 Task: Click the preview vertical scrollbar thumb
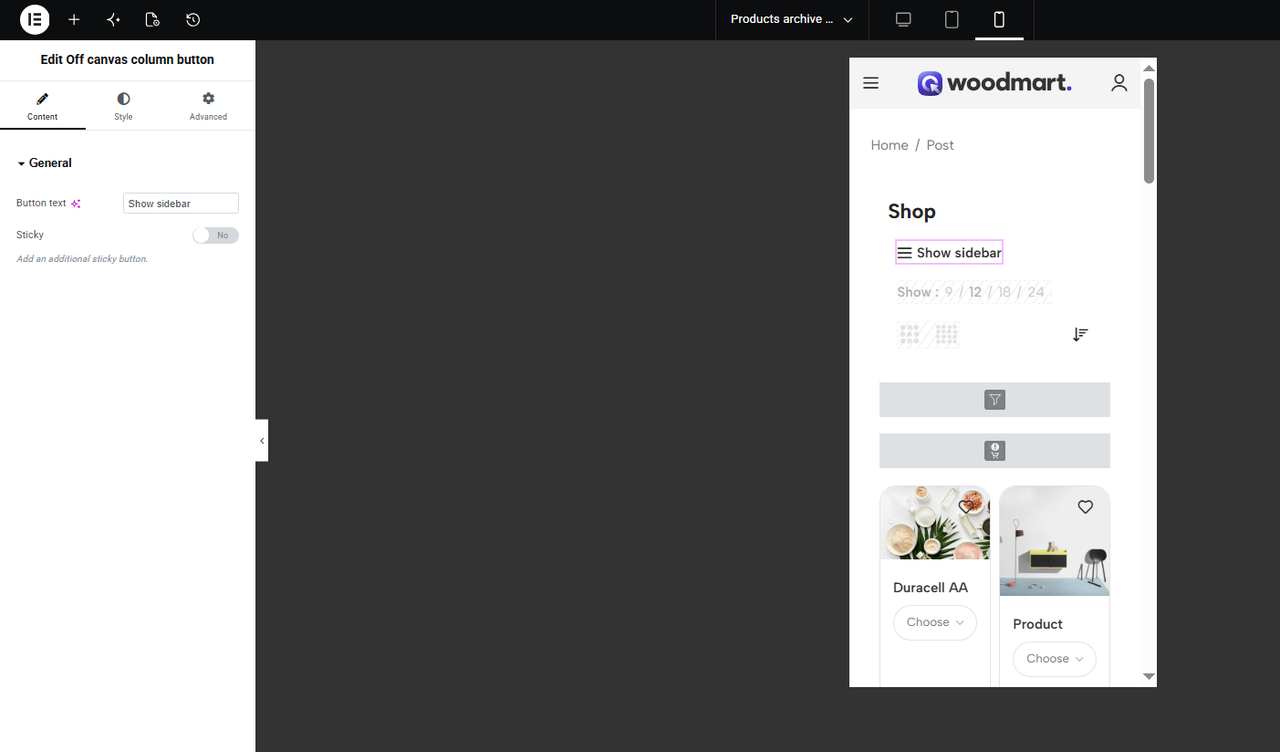[1149, 130]
